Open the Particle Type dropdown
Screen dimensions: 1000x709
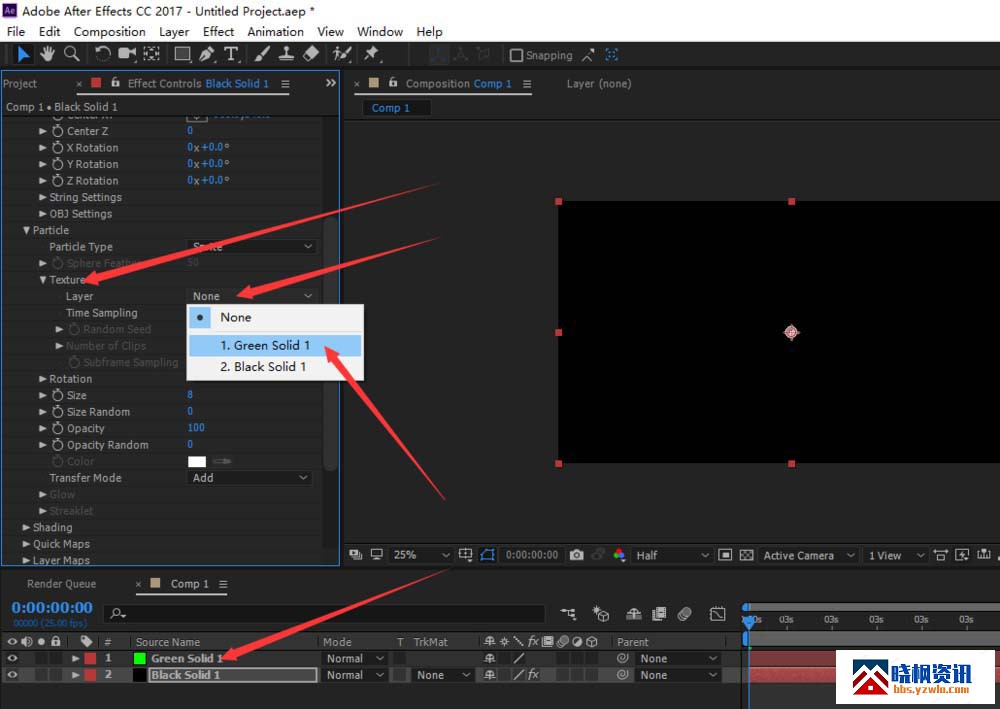pos(251,247)
